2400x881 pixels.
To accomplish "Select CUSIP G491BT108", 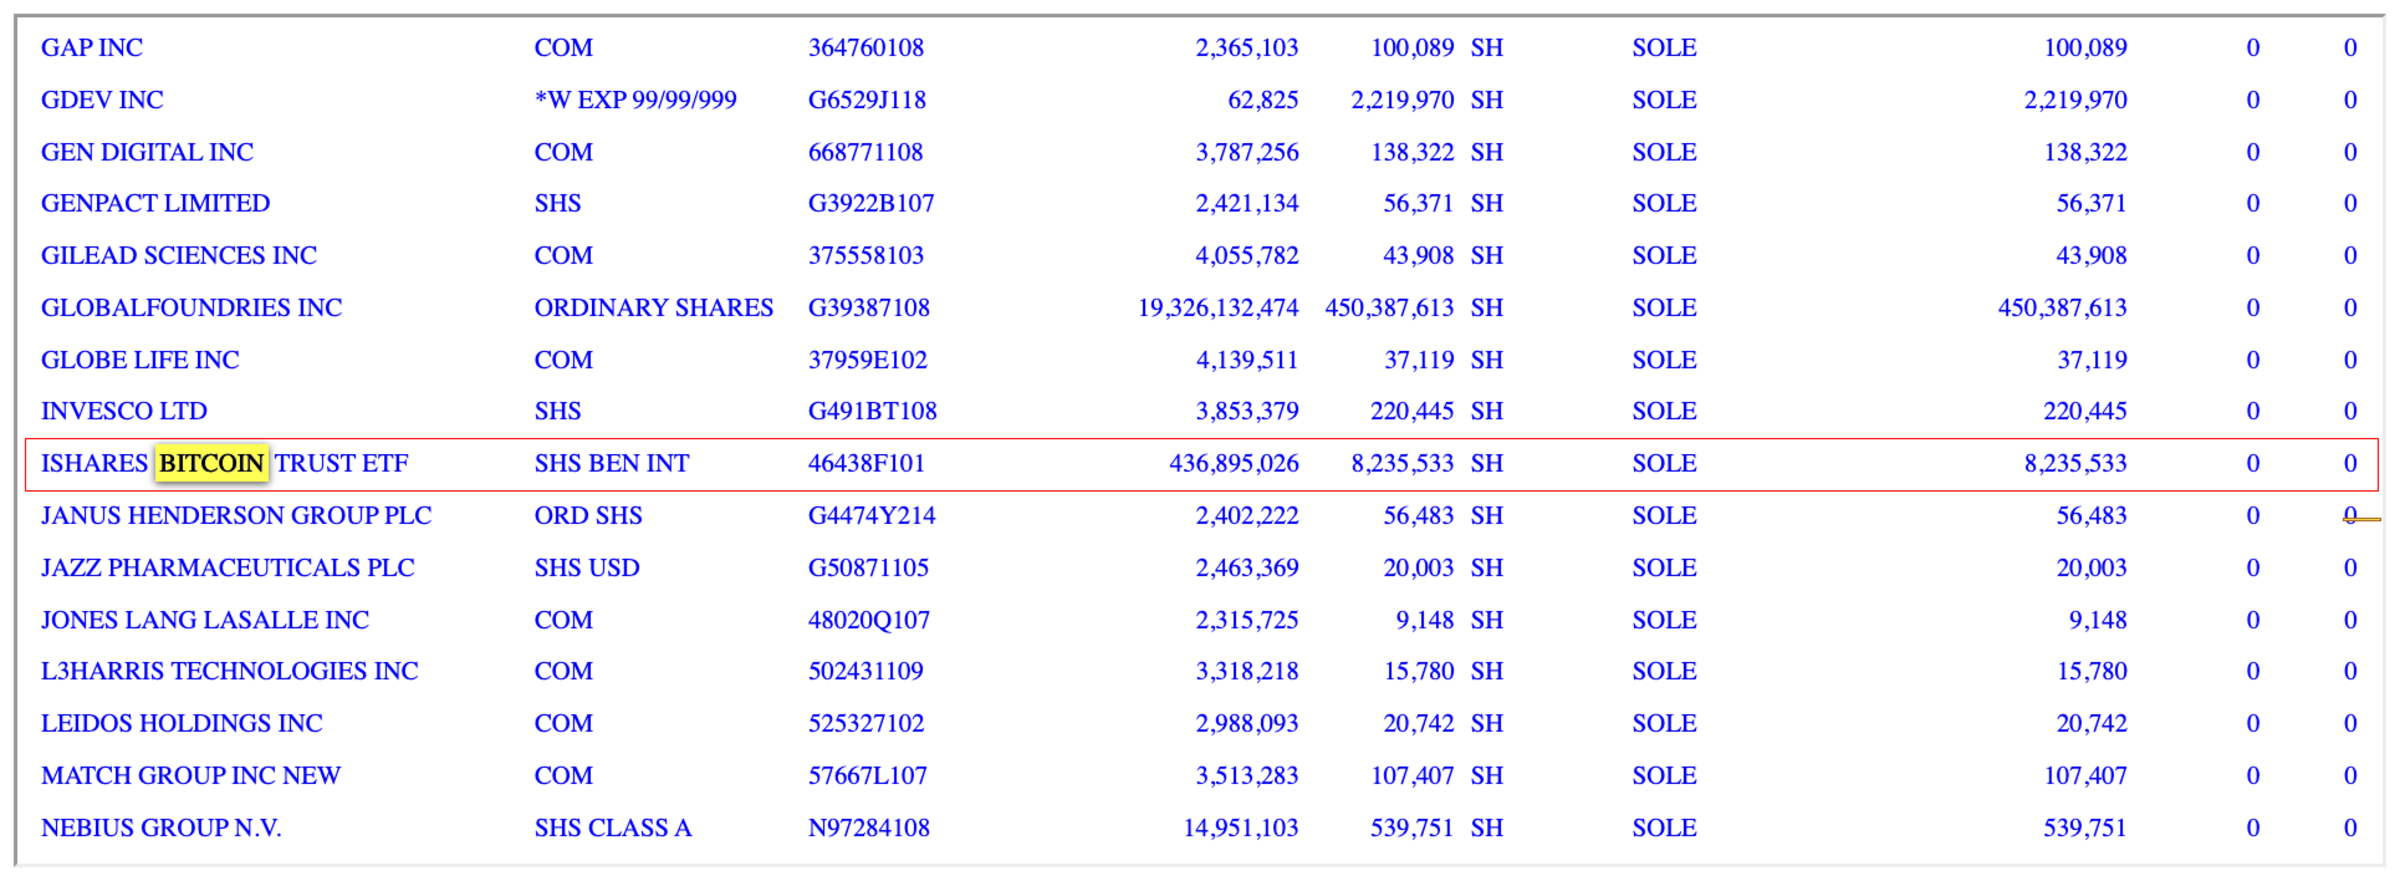I will click(873, 411).
